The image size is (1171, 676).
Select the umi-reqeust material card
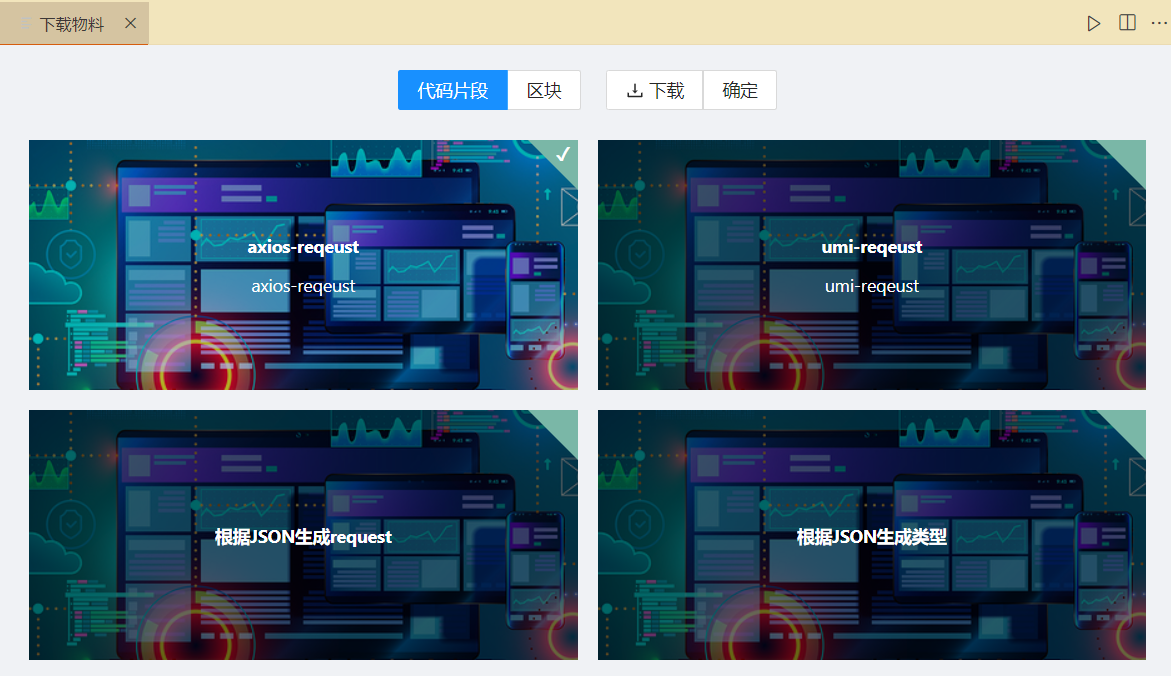coord(872,264)
